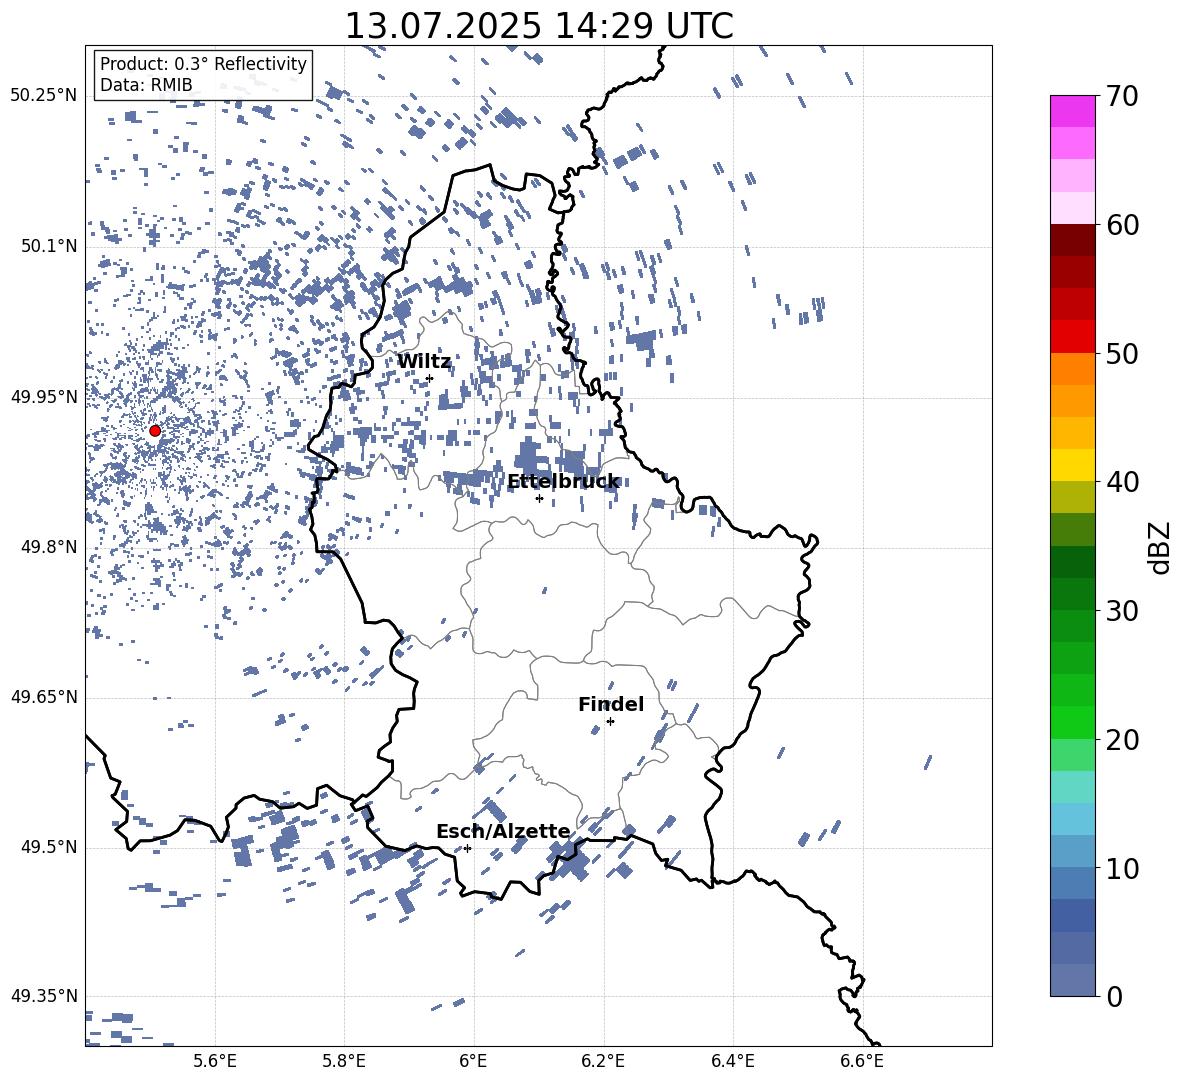The image size is (1184, 1081).
Task: Click the red radar site marker
Action: coord(155,431)
